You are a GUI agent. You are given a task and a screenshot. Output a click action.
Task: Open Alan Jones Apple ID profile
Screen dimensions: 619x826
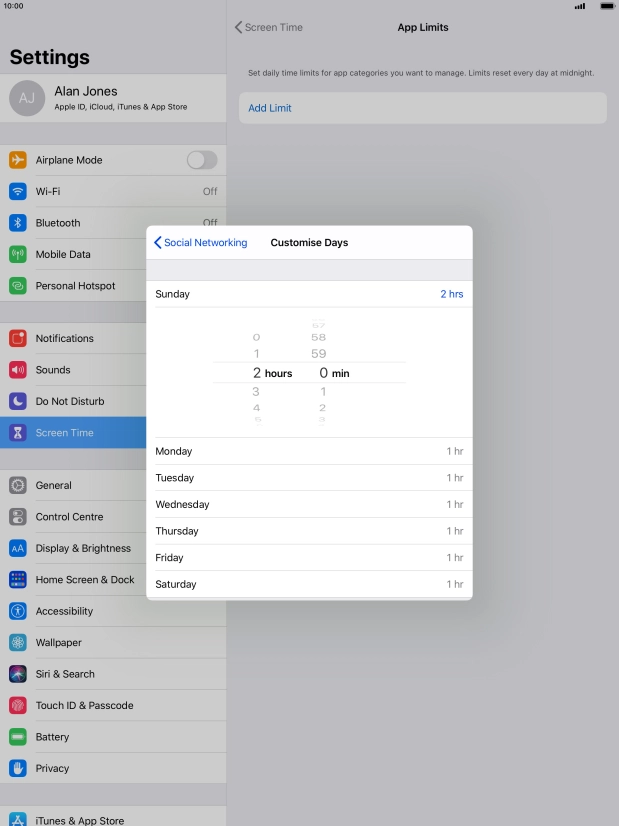(x=113, y=98)
